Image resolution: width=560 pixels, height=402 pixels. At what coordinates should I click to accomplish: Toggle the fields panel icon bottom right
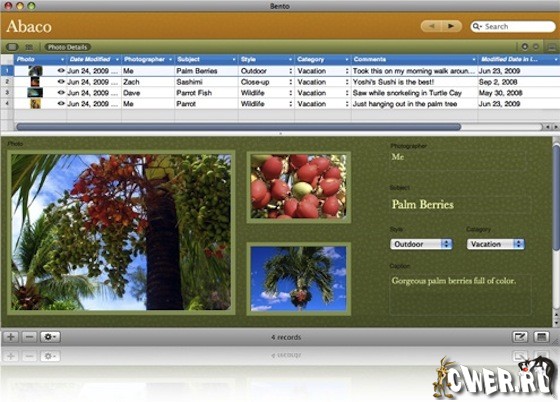tap(541, 337)
